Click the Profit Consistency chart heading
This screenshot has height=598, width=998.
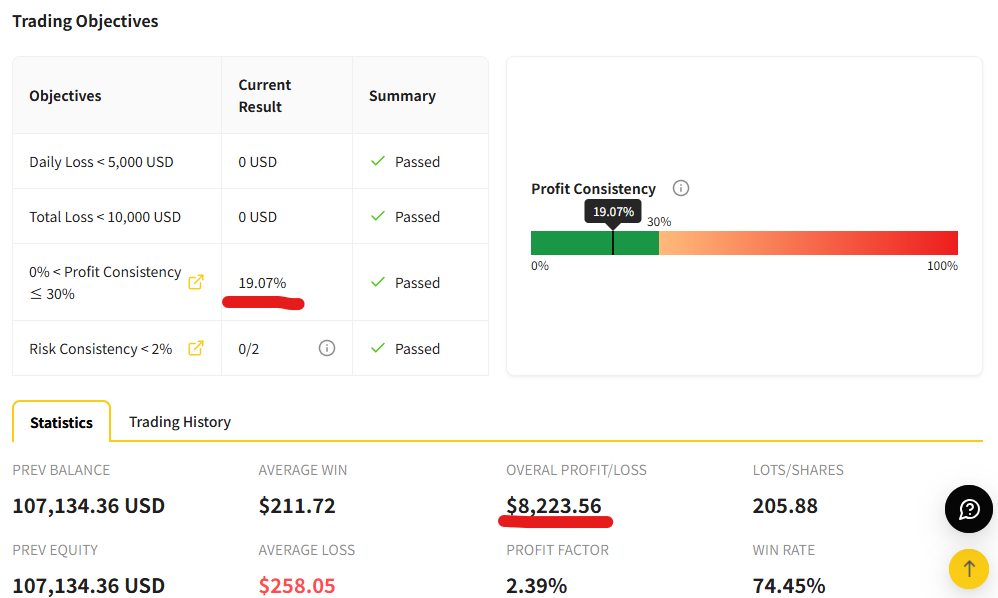(593, 189)
